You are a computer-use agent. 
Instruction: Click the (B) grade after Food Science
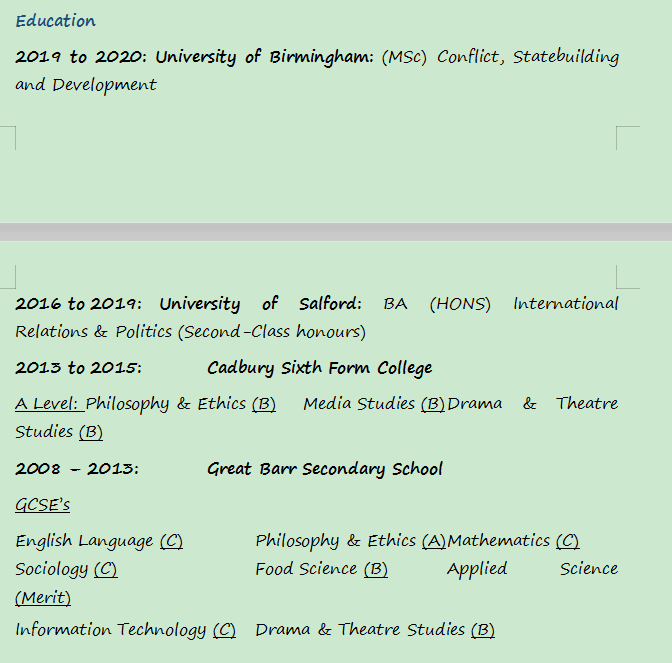[x=375, y=569]
